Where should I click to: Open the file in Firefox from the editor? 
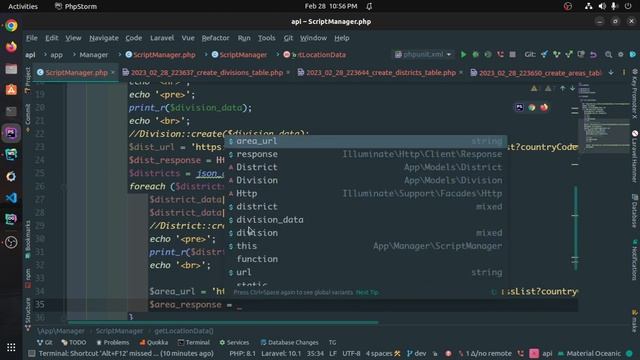click(x=544, y=107)
